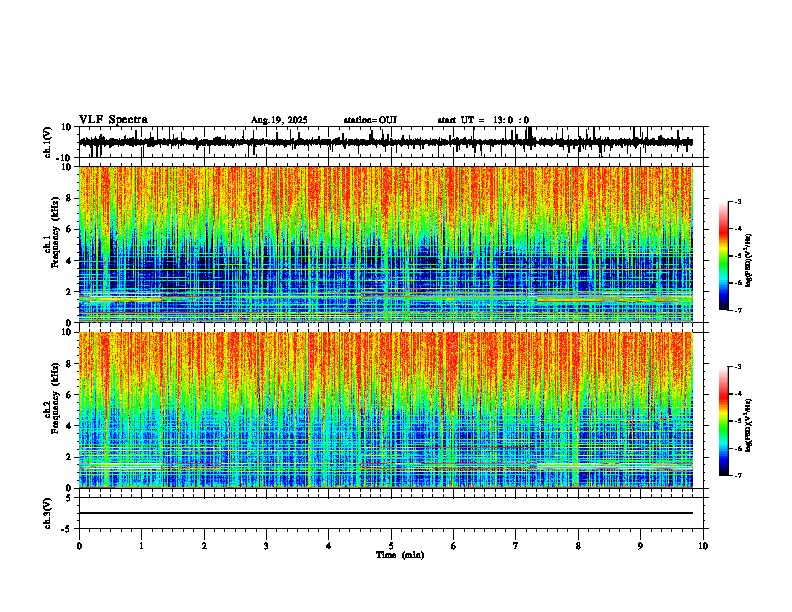This screenshot has width=792, height=612.
Task: Click the "-3" value on ch.1 colorbar
Action: click(x=737, y=201)
